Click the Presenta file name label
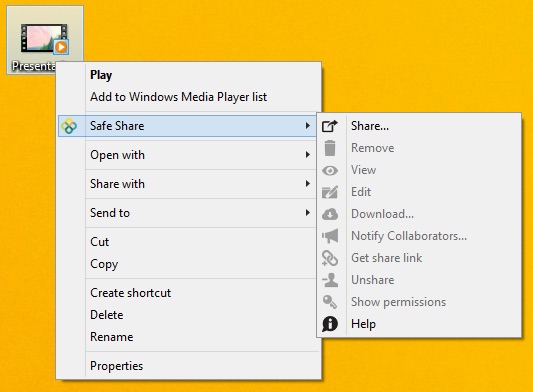The image size is (533, 392). [x=34, y=66]
